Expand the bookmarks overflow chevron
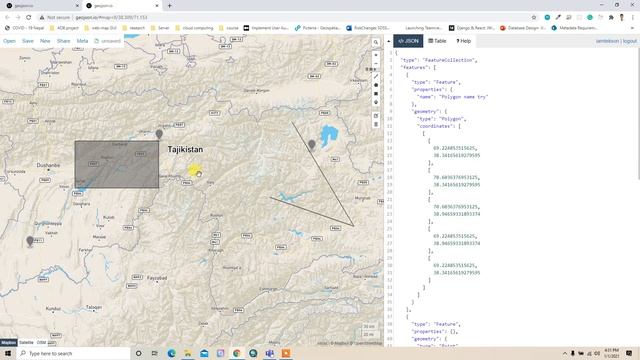Viewport: 640px width, 360px height. click(x=632, y=28)
